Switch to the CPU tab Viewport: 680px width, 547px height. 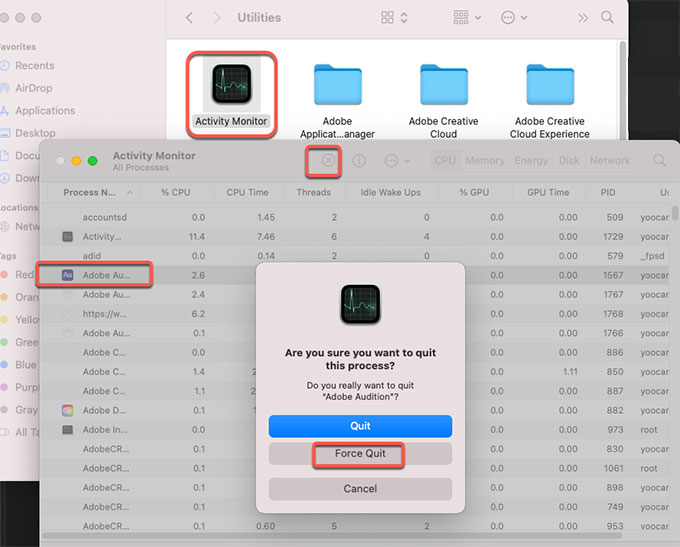(x=445, y=160)
